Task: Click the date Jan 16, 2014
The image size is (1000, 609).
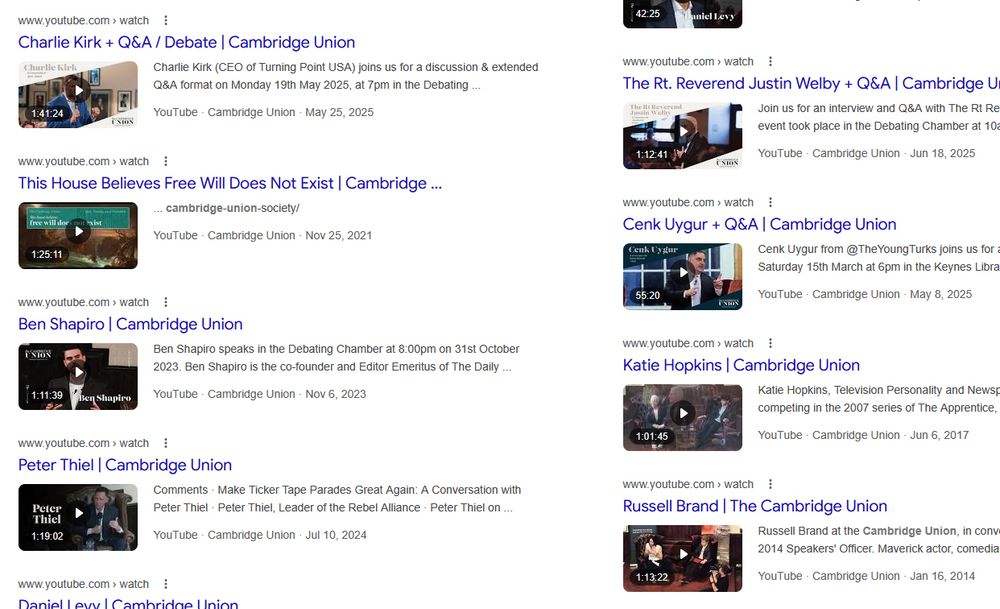Action: point(943,576)
